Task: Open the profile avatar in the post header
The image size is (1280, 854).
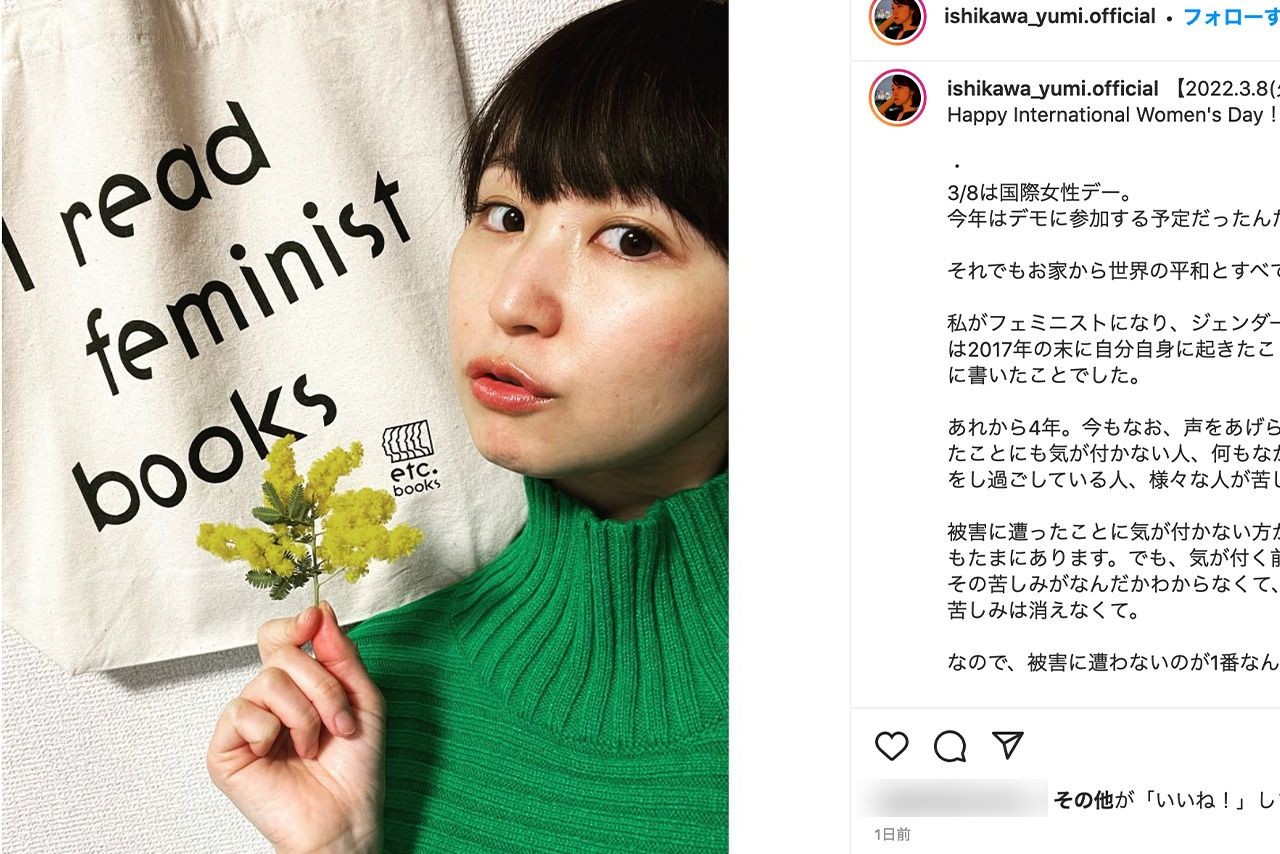Action: click(897, 19)
